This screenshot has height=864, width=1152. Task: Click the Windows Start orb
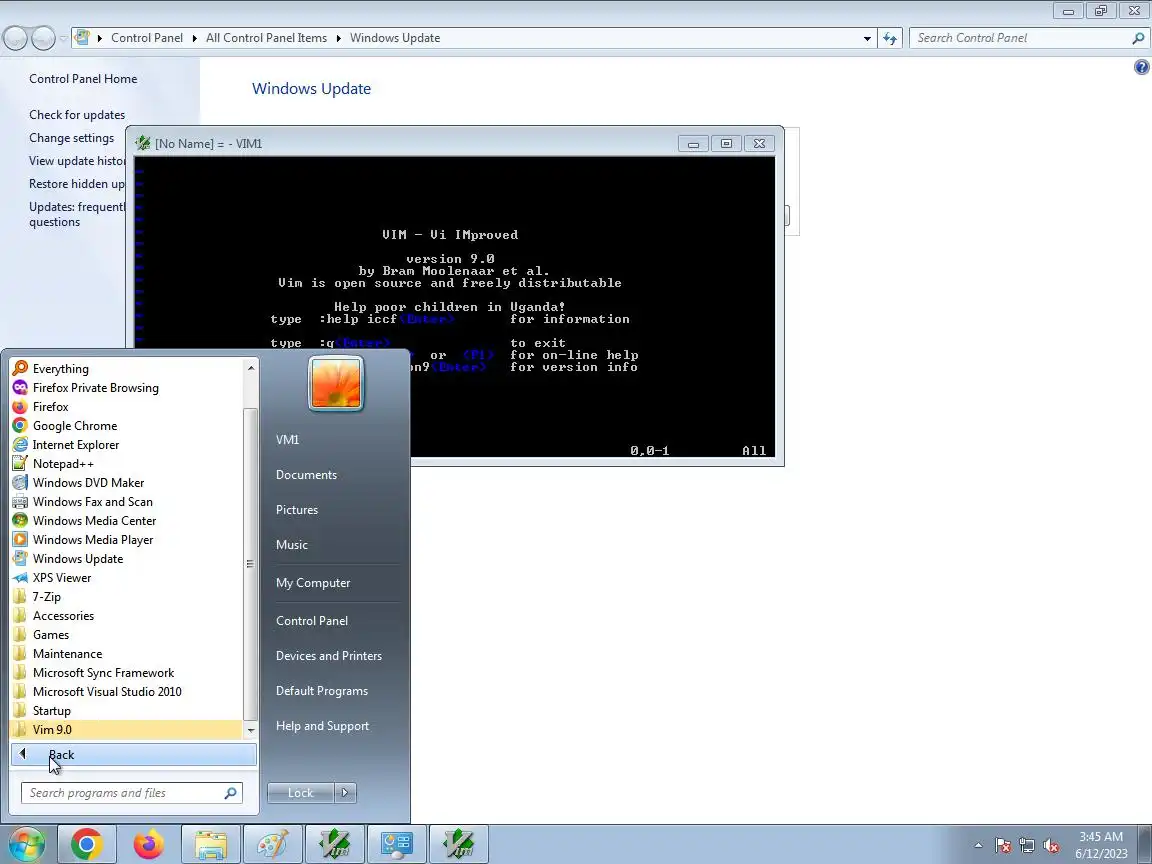[x=26, y=844]
